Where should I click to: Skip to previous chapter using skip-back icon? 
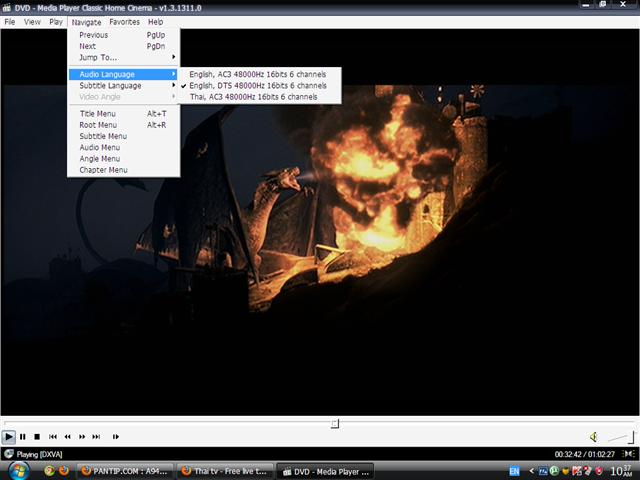(x=53, y=437)
